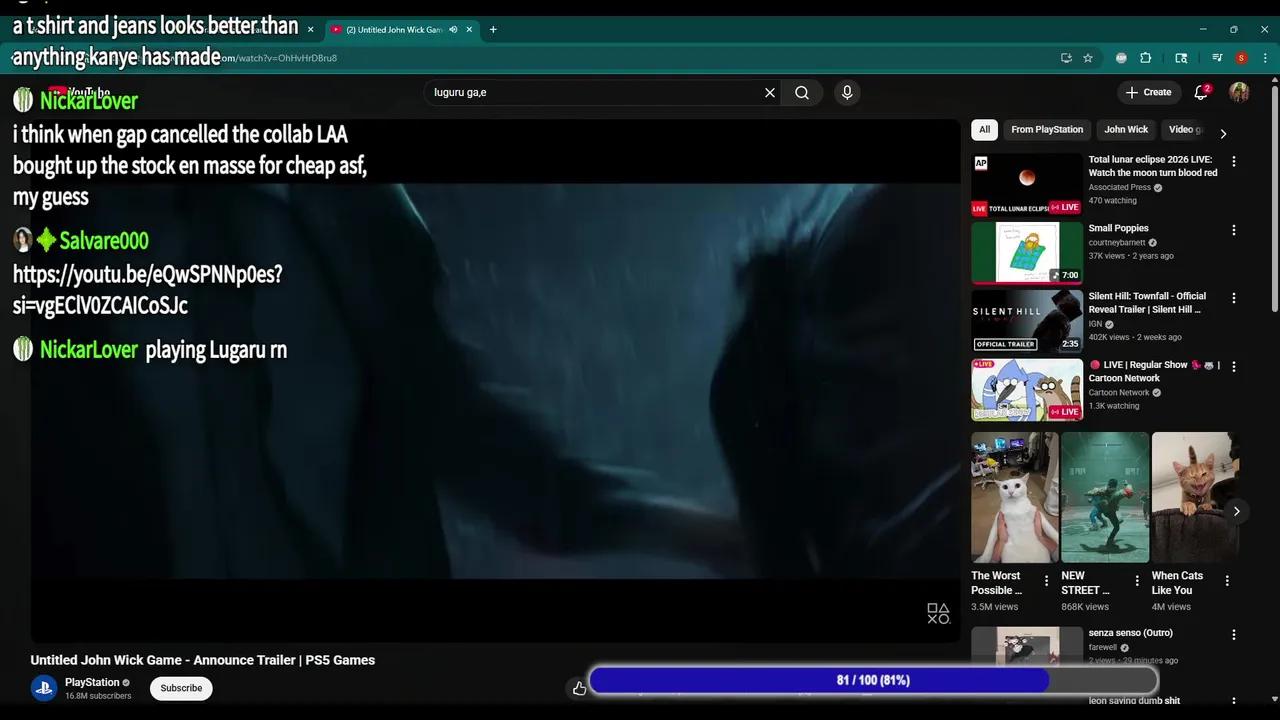
Task: Open options for When Cats Like You short
Action: (1227, 580)
